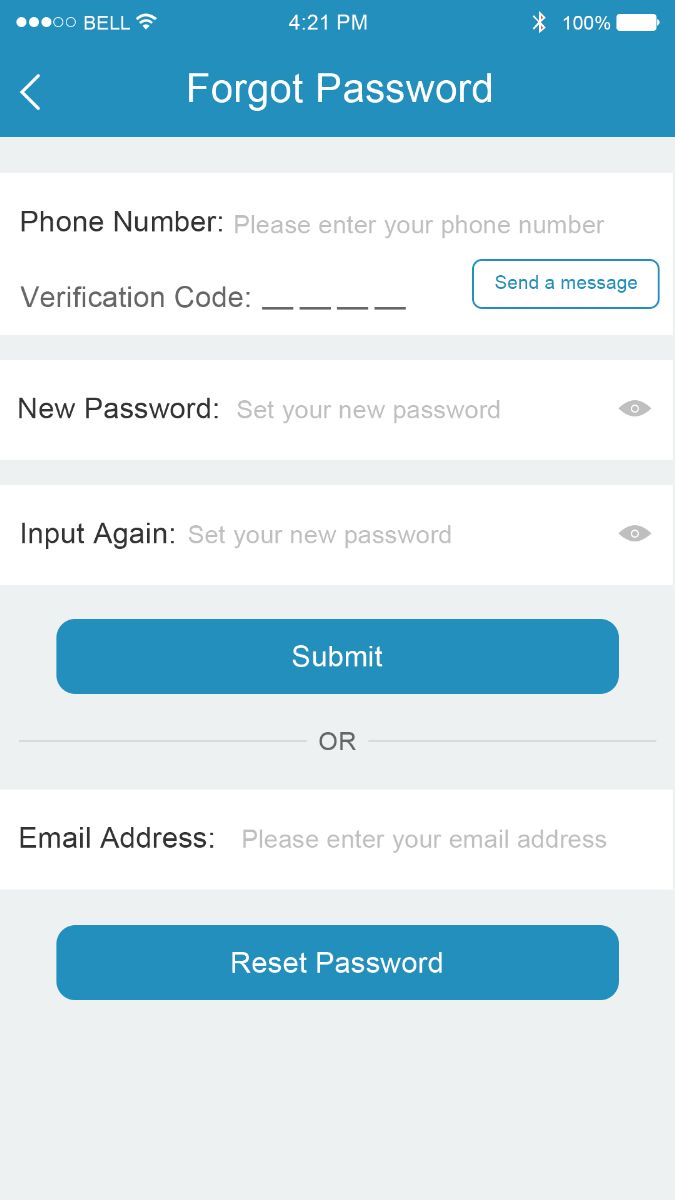Screen dimensions: 675x1200
Task: Tap the battery indicator icon
Action: tap(637, 23)
